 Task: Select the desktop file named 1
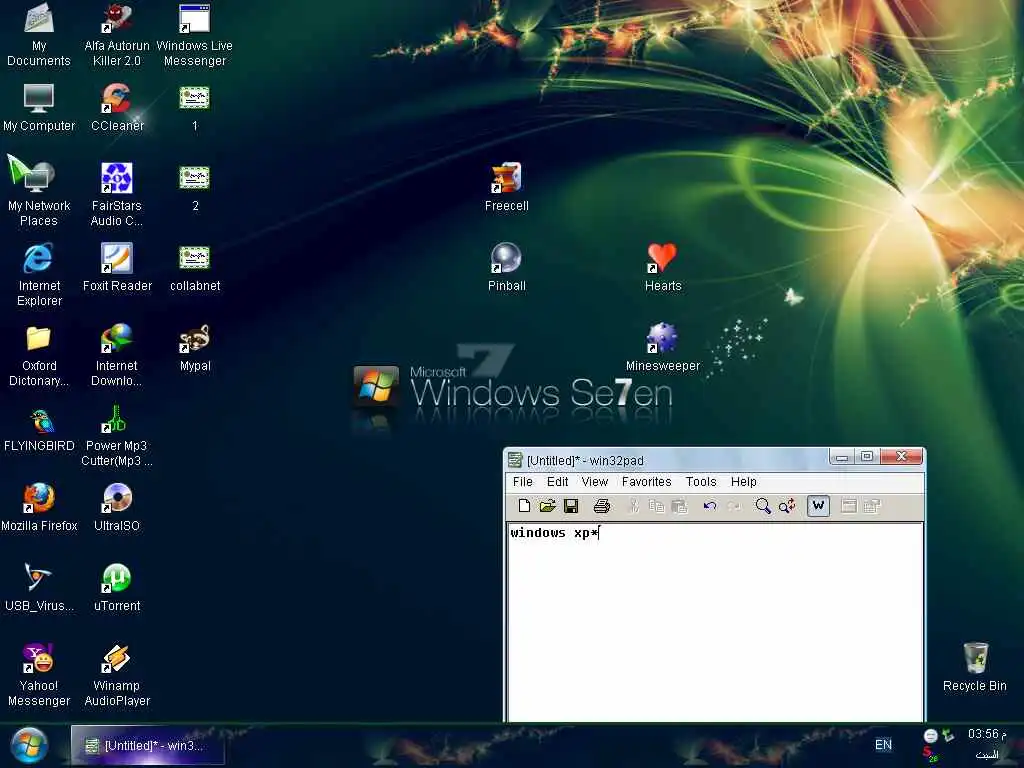click(195, 108)
